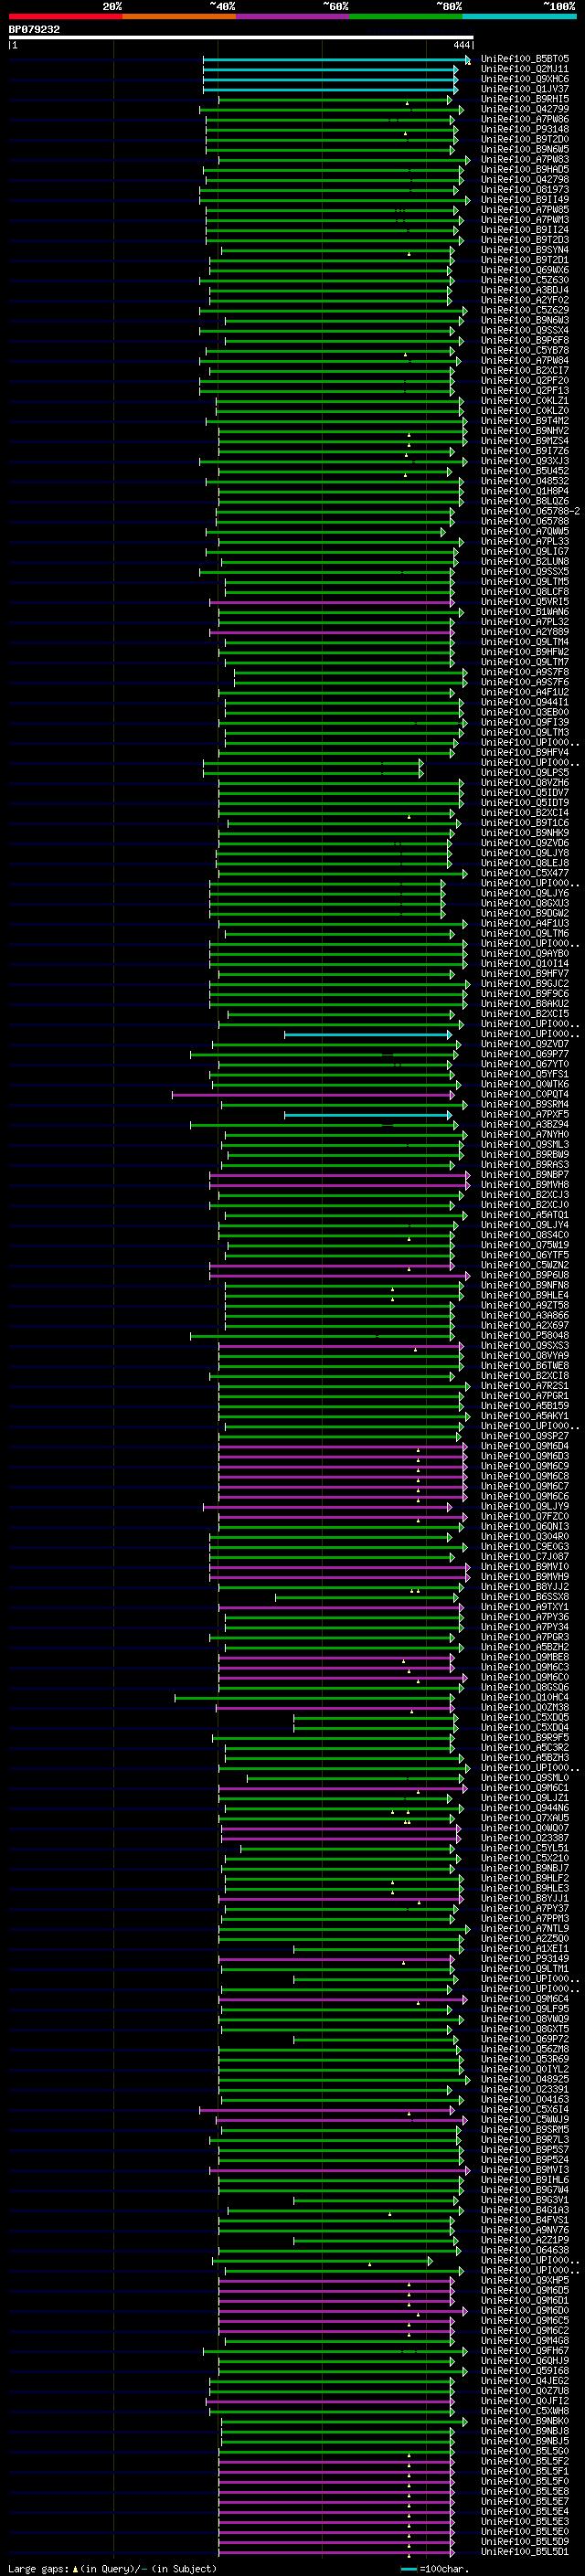
Task: Select the UniRef100_Q67YT0 label
Action: click(x=525, y=1064)
